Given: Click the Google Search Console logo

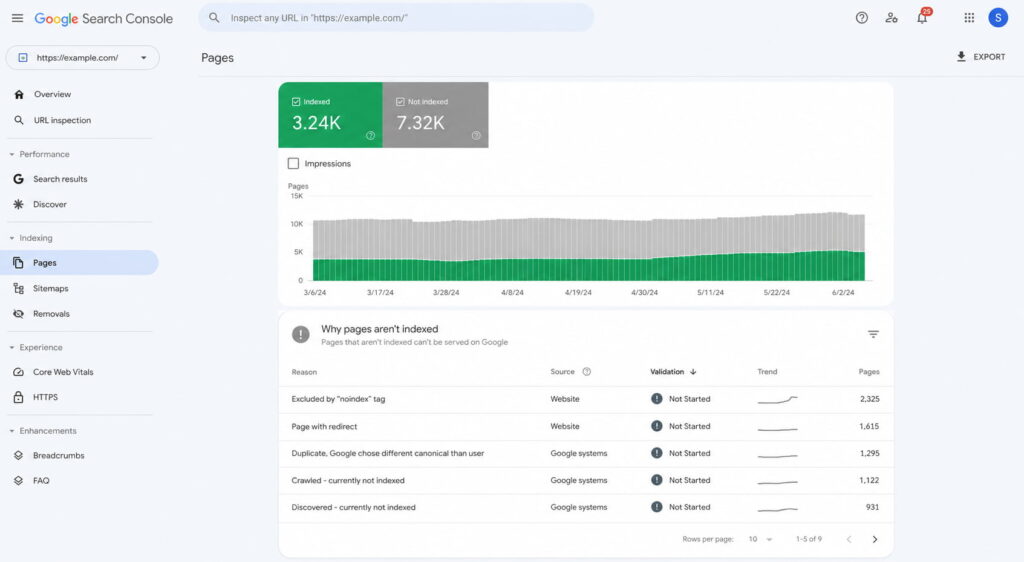Looking at the screenshot, I should (103, 19).
